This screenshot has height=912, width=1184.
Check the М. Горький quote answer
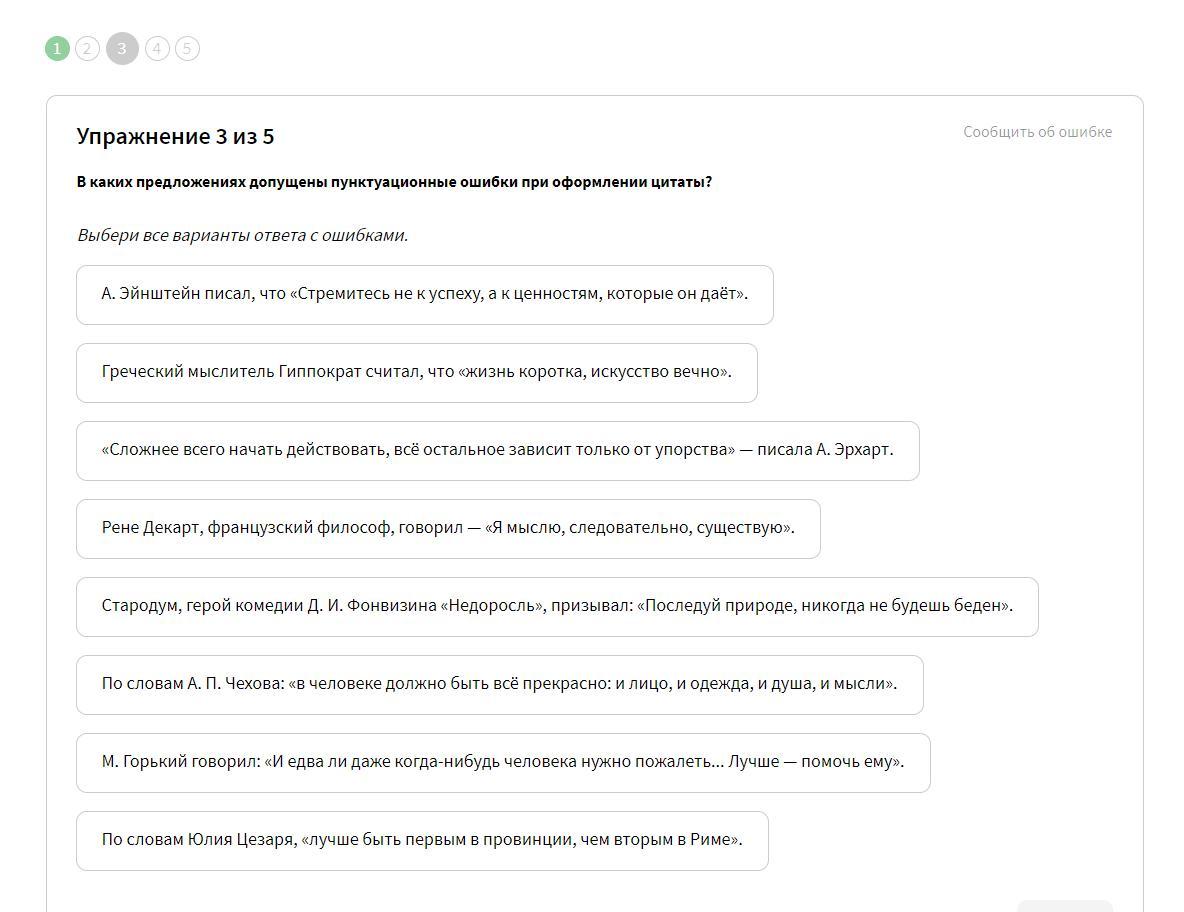coord(503,762)
